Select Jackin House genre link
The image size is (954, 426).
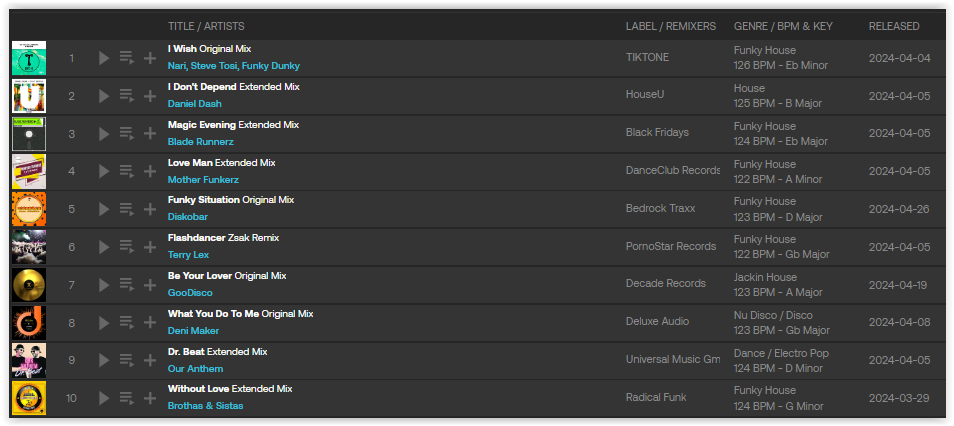[x=765, y=277]
